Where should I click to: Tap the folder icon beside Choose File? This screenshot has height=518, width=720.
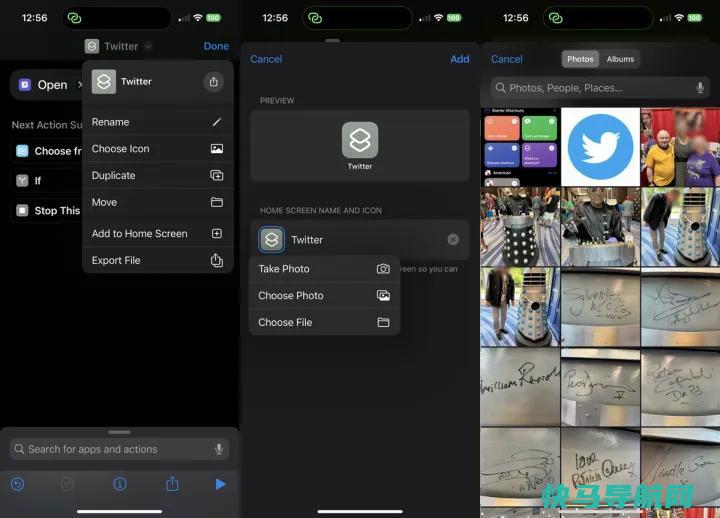click(383, 322)
